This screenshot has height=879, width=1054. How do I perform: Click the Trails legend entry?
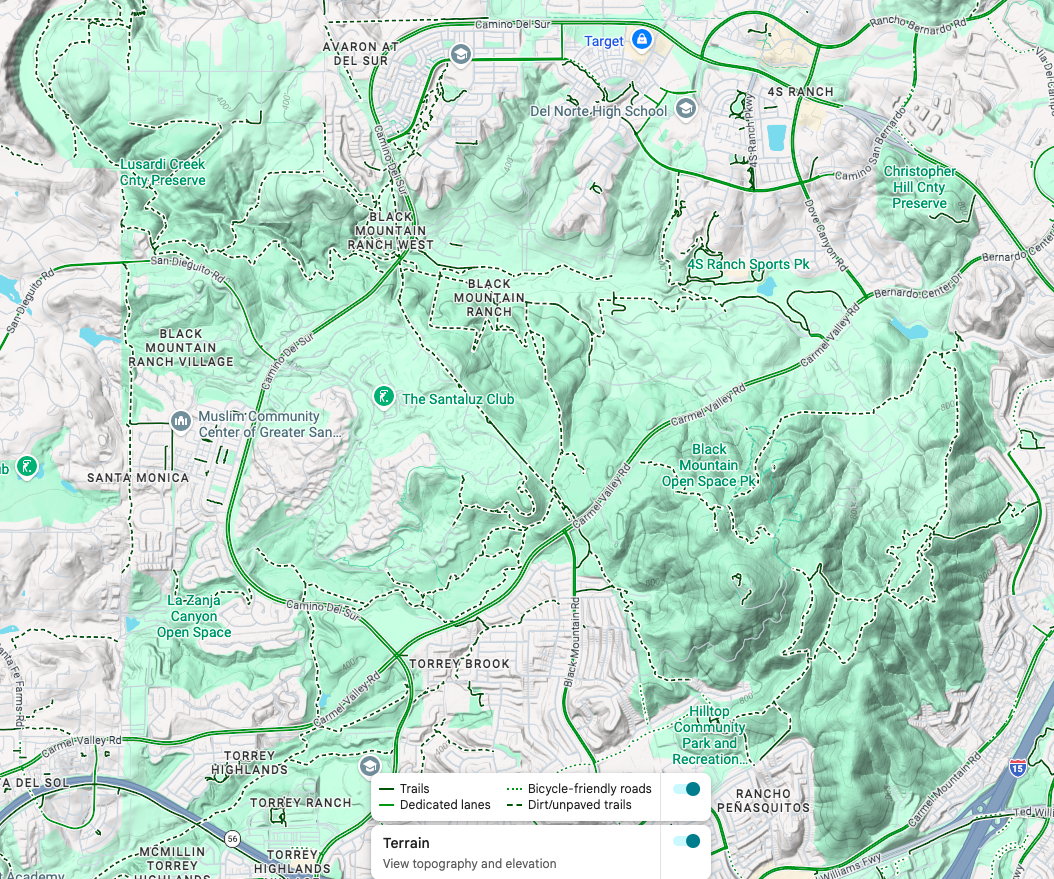pos(405,789)
